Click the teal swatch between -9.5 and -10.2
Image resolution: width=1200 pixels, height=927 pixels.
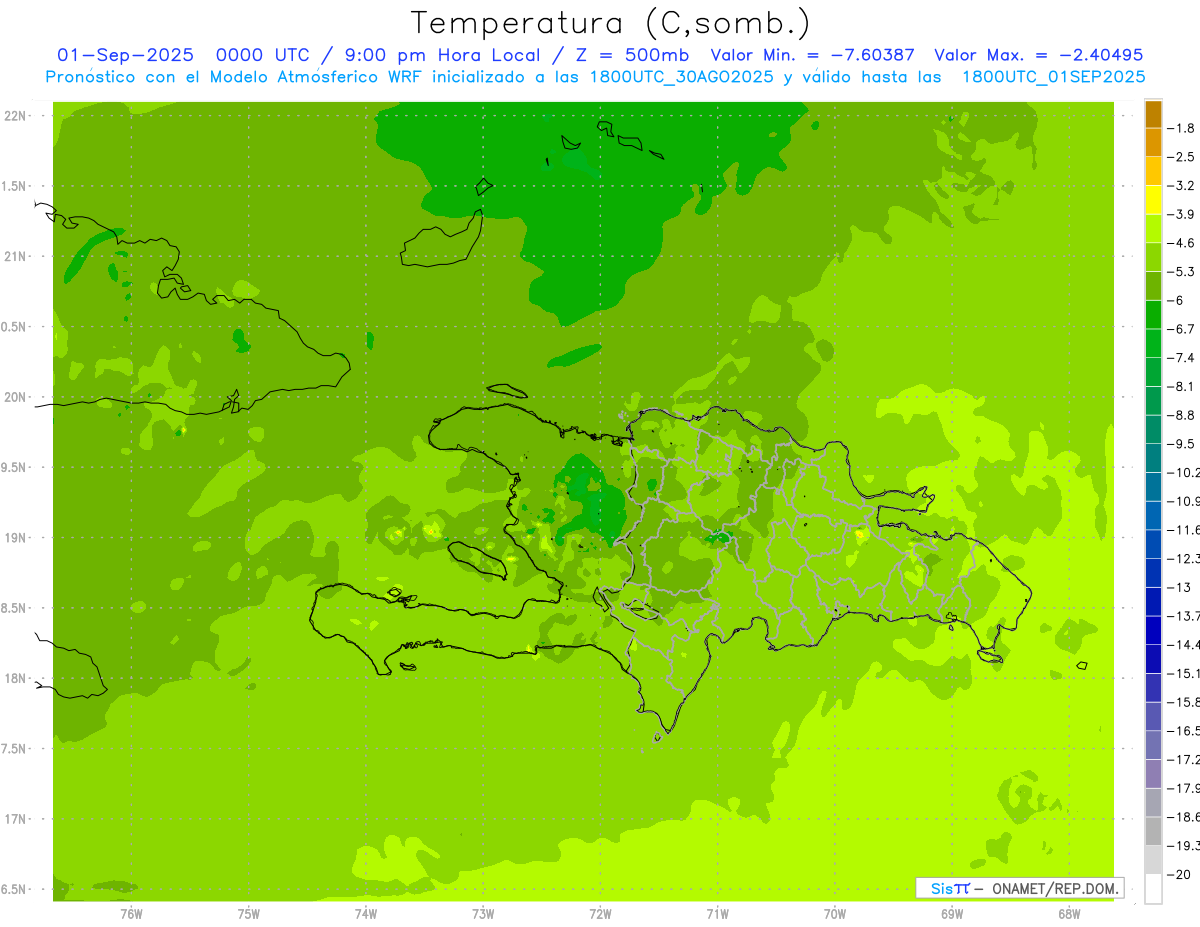coord(1153,458)
